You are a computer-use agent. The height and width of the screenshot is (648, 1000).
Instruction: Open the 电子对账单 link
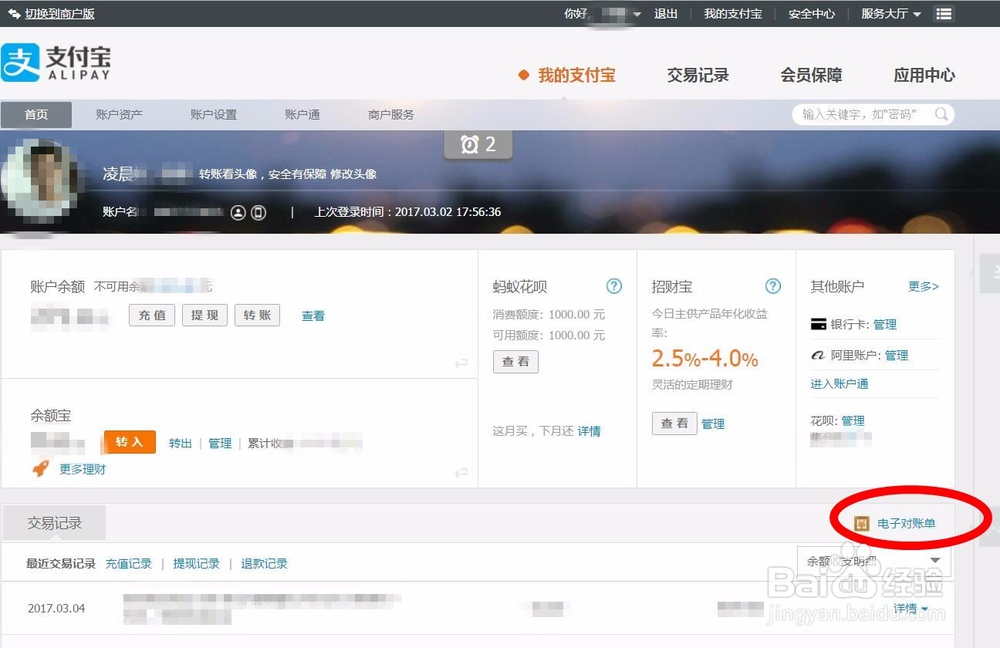tap(906, 524)
